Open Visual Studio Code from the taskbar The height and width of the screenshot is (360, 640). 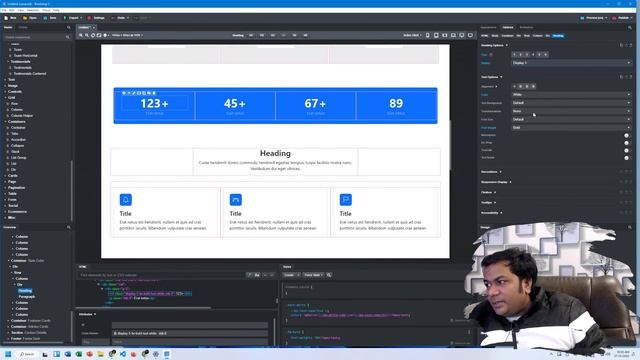[x=123, y=354]
